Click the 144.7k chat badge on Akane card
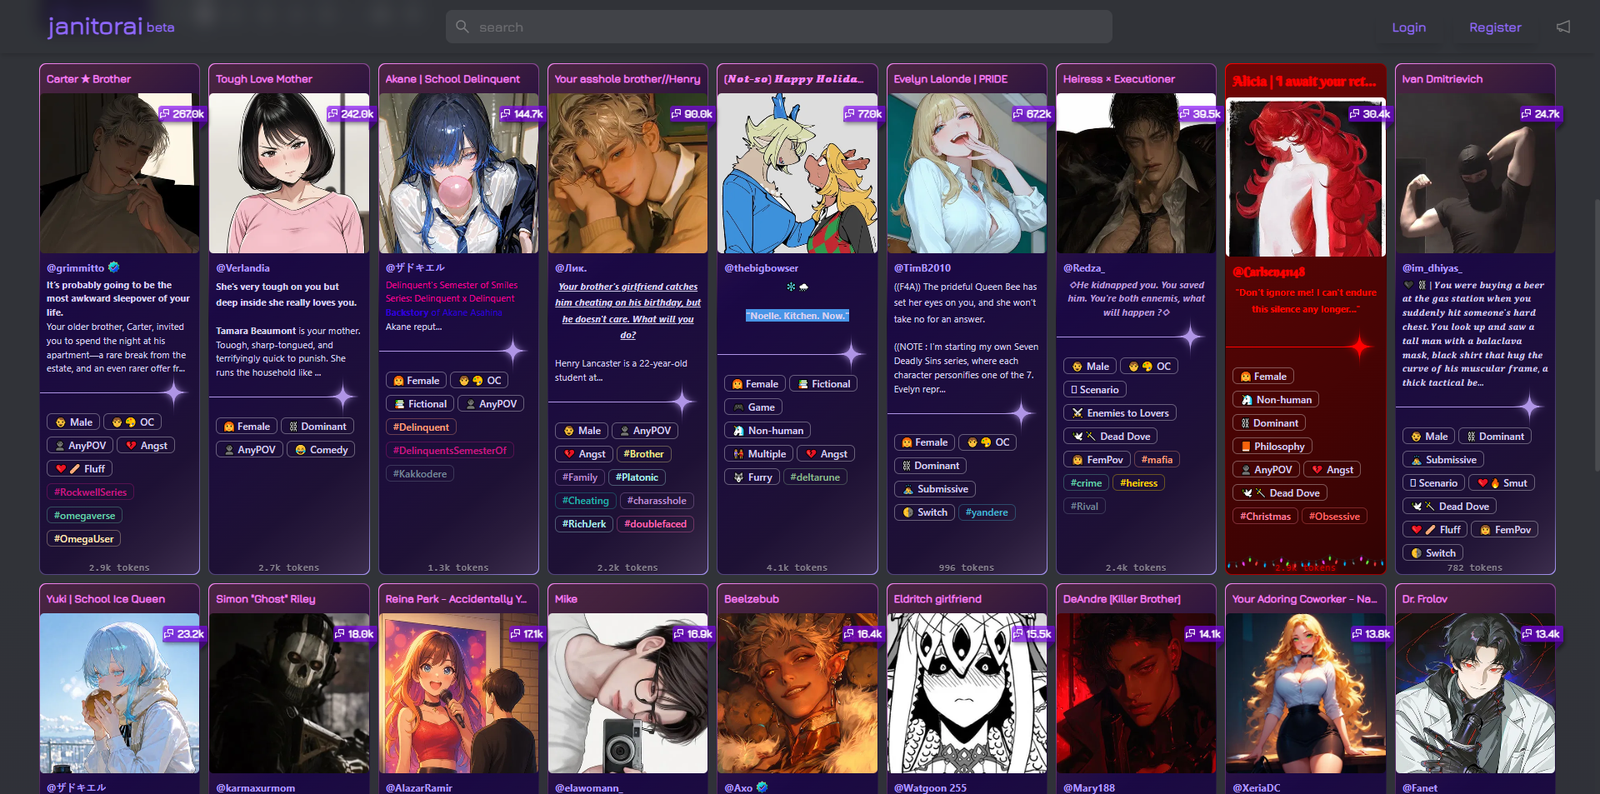The height and width of the screenshot is (794, 1600). (521, 114)
